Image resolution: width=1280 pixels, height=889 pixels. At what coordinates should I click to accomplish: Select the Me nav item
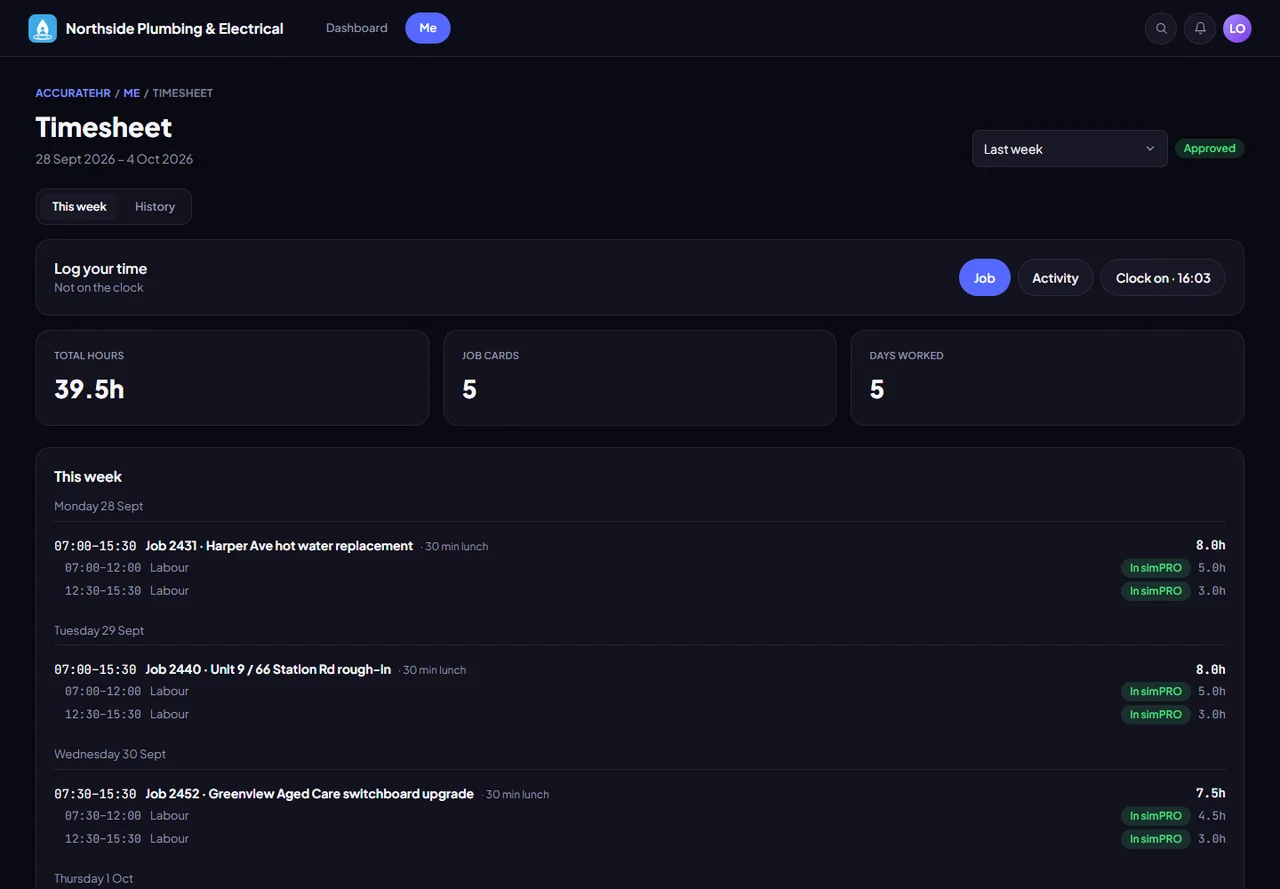[428, 28]
